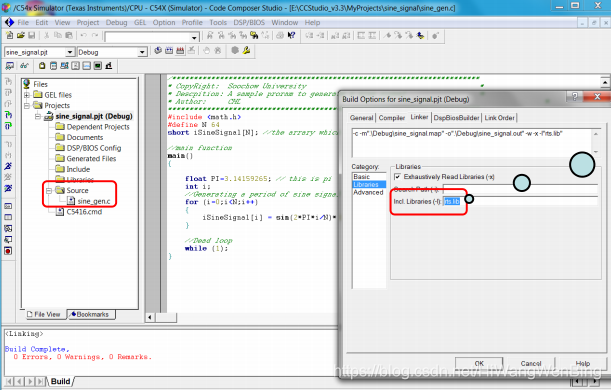
Task: Click the Save floppy disk icon
Action: 31,36
